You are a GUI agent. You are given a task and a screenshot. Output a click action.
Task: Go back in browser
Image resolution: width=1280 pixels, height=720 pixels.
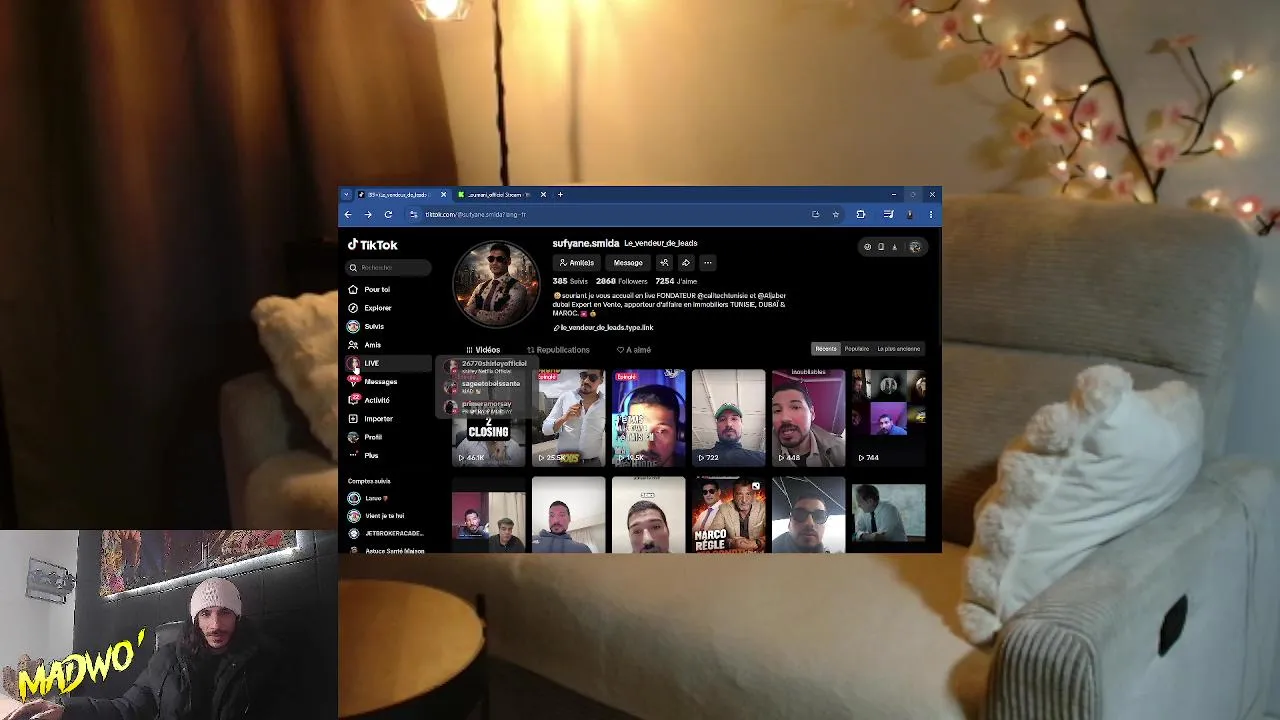coord(348,214)
